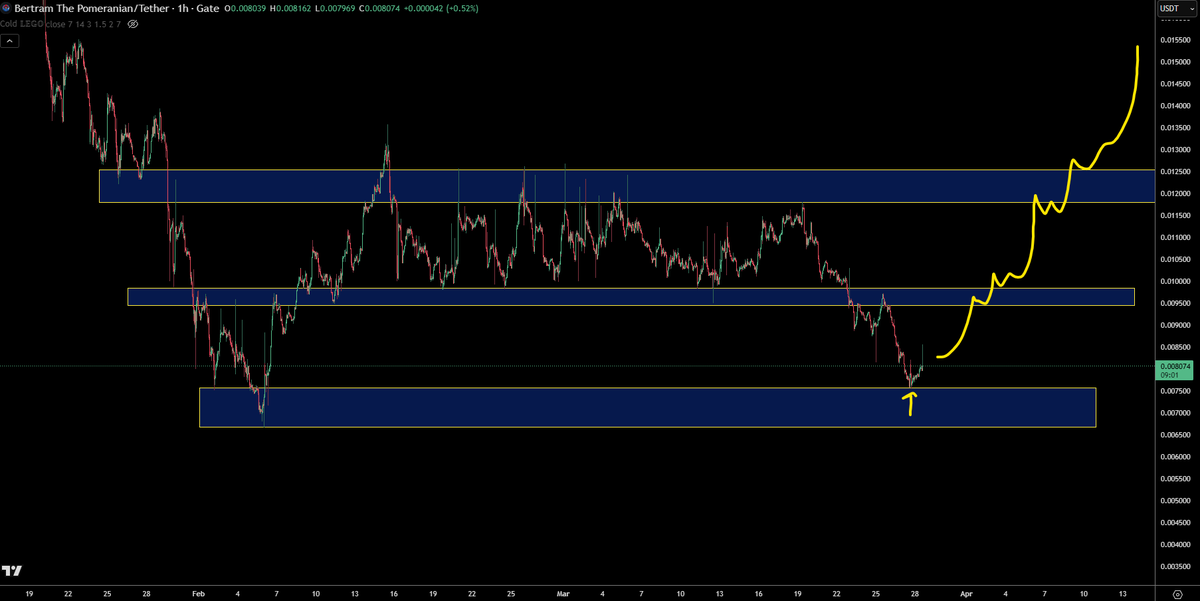Click the 0.009000 price axis label
The height and width of the screenshot is (601, 1200).
(1176, 325)
